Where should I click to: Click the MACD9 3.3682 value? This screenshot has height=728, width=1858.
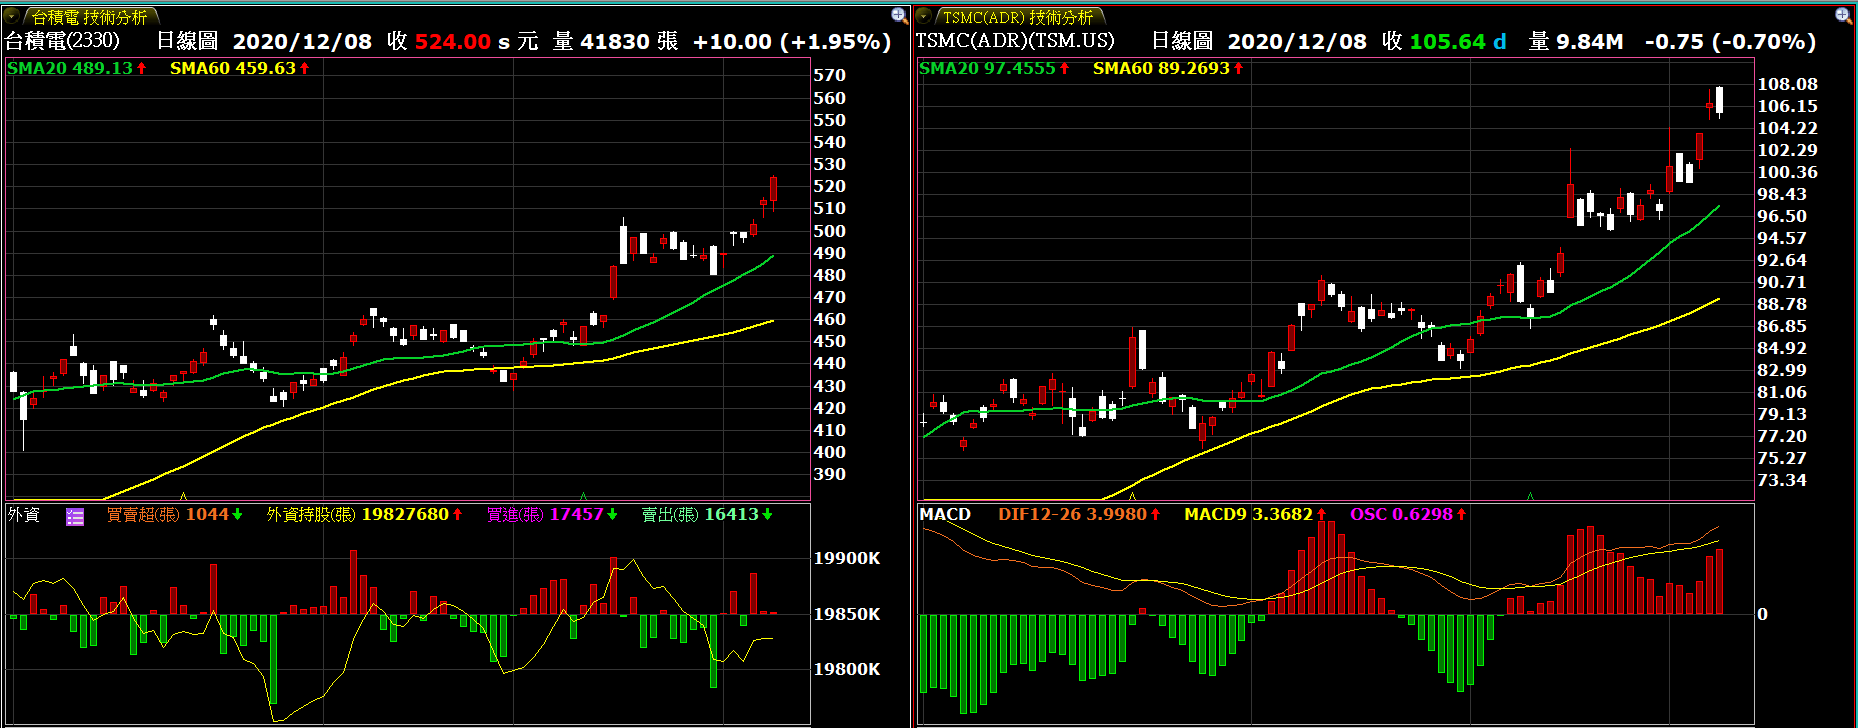click(x=1255, y=514)
